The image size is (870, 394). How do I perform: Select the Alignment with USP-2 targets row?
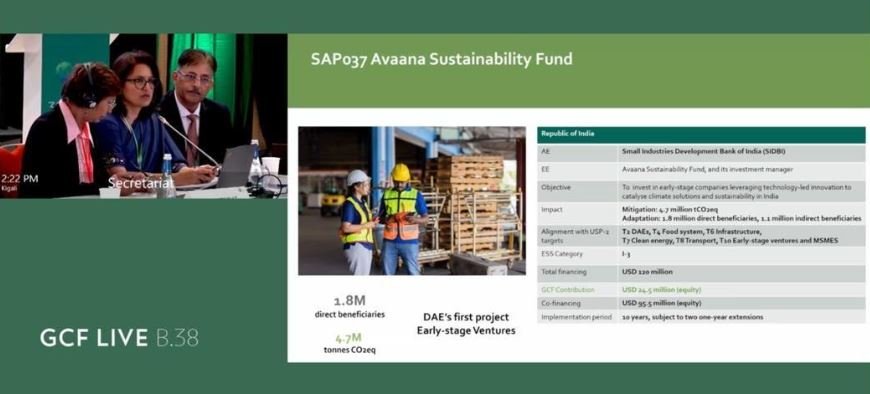click(701, 236)
